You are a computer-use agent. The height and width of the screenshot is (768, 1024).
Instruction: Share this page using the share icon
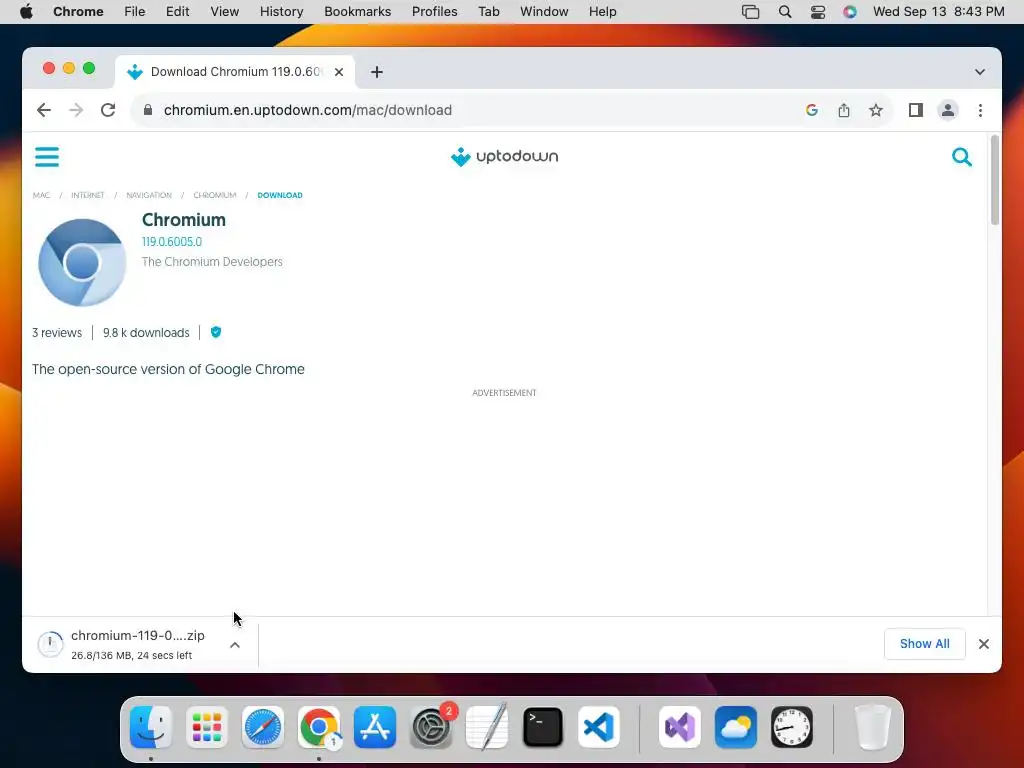coord(844,110)
